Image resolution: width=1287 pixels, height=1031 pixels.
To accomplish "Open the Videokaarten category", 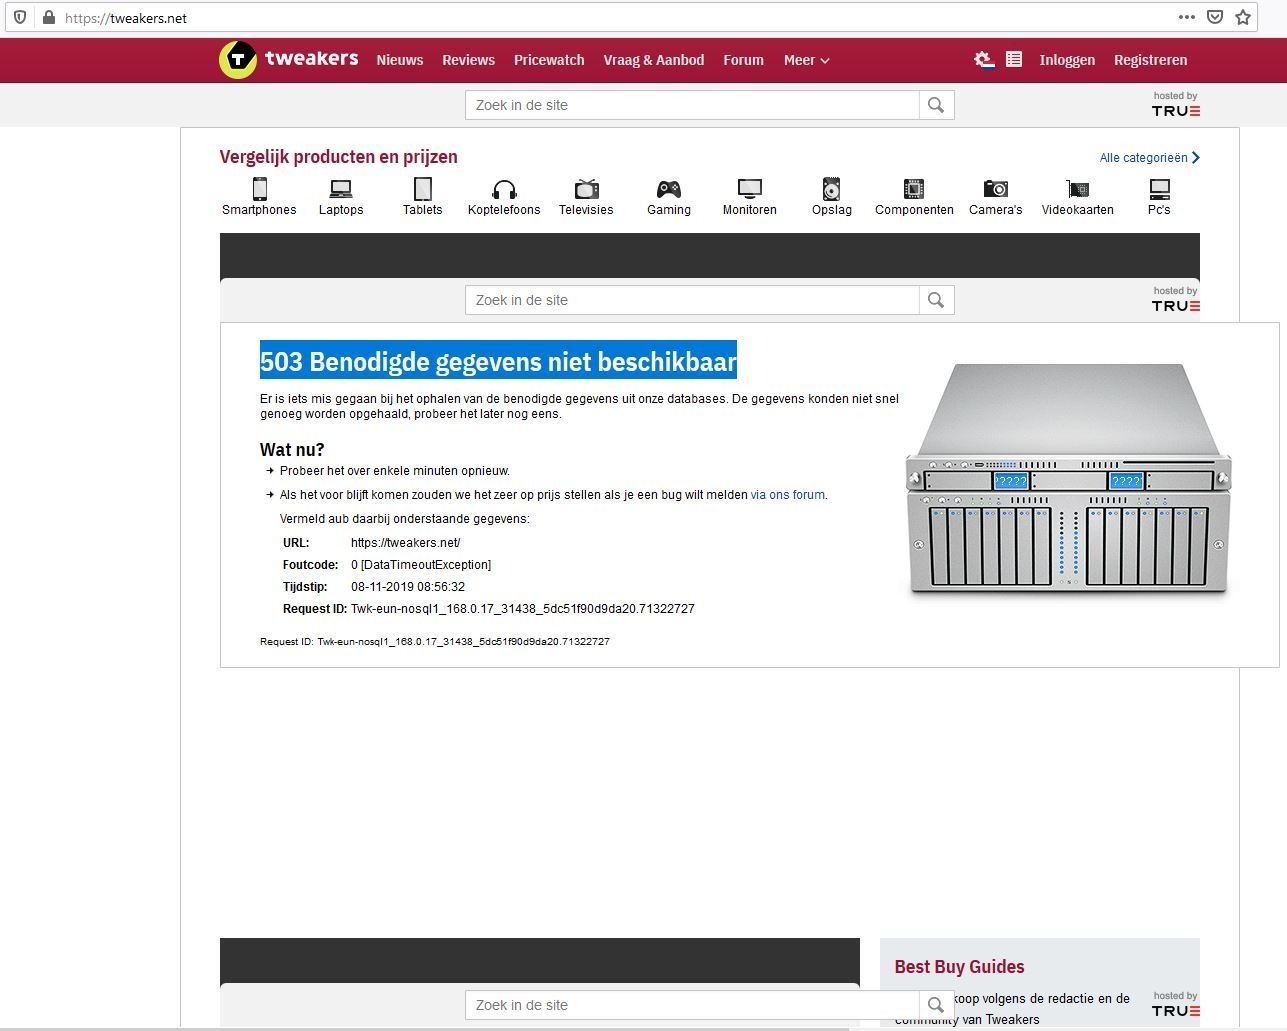I will click(1078, 197).
